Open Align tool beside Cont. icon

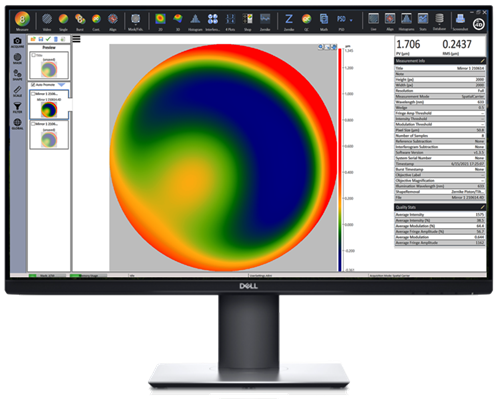[x=113, y=21]
